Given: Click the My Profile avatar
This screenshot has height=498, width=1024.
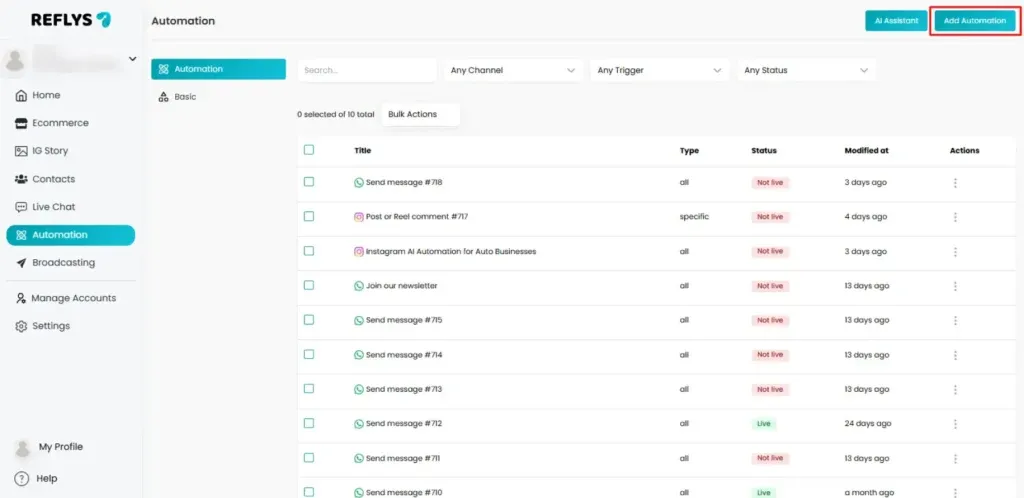Looking at the screenshot, I should coord(22,448).
